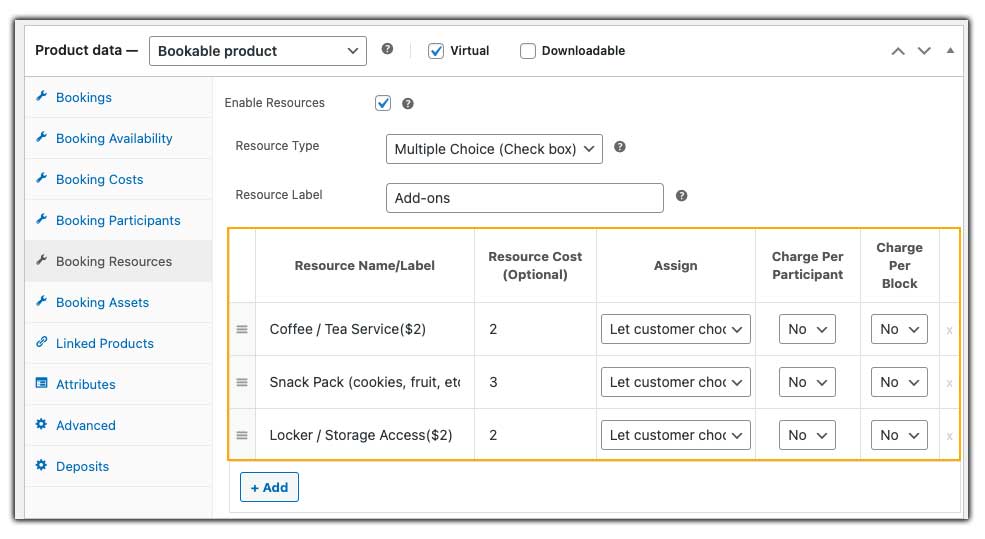Grab drag handle for Coffee / Tea Service row
Image resolution: width=985 pixels, height=539 pixels.
tap(242, 329)
